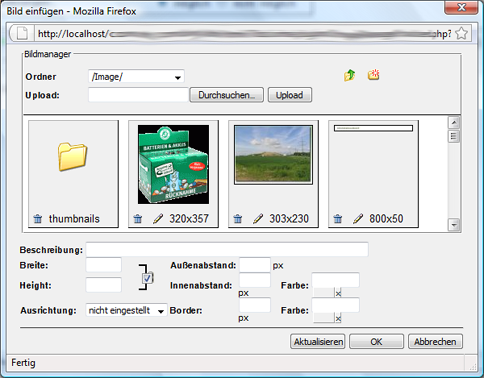This screenshot has height=378, width=484.
Task: Edit the 800x50 image pencil icon
Action: click(x=358, y=219)
